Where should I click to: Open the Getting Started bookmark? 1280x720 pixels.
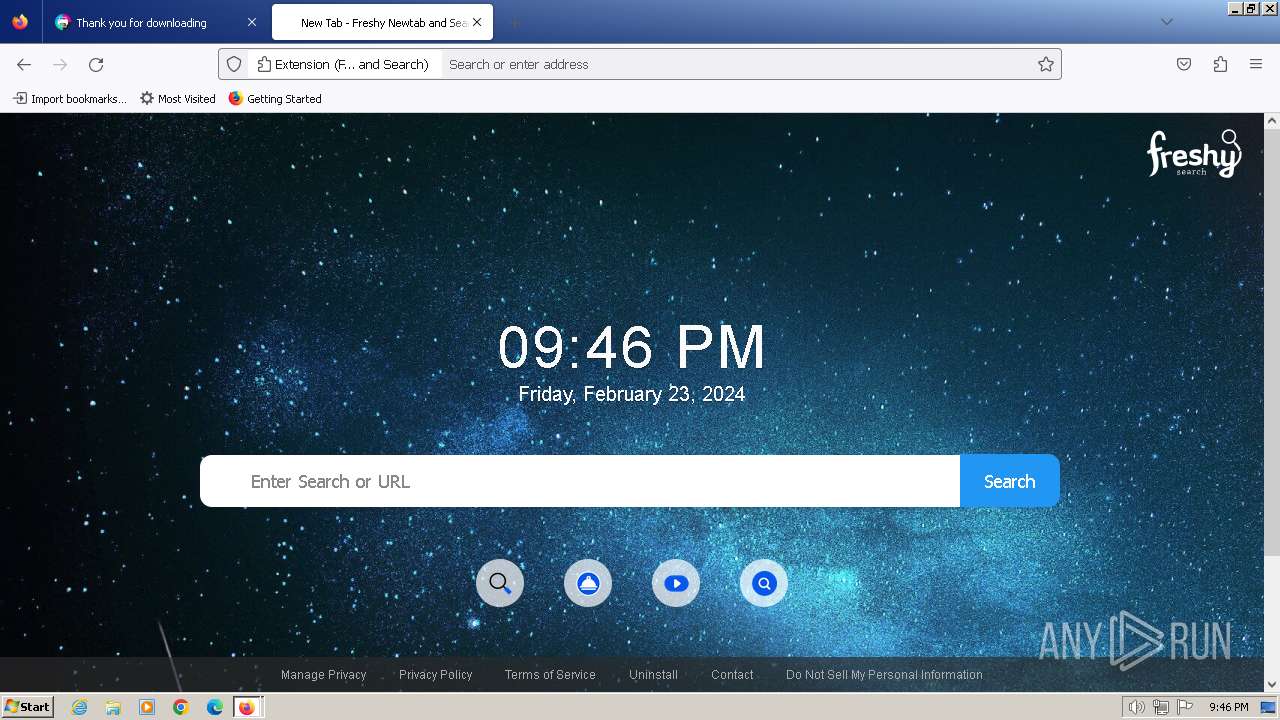tap(275, 99)
